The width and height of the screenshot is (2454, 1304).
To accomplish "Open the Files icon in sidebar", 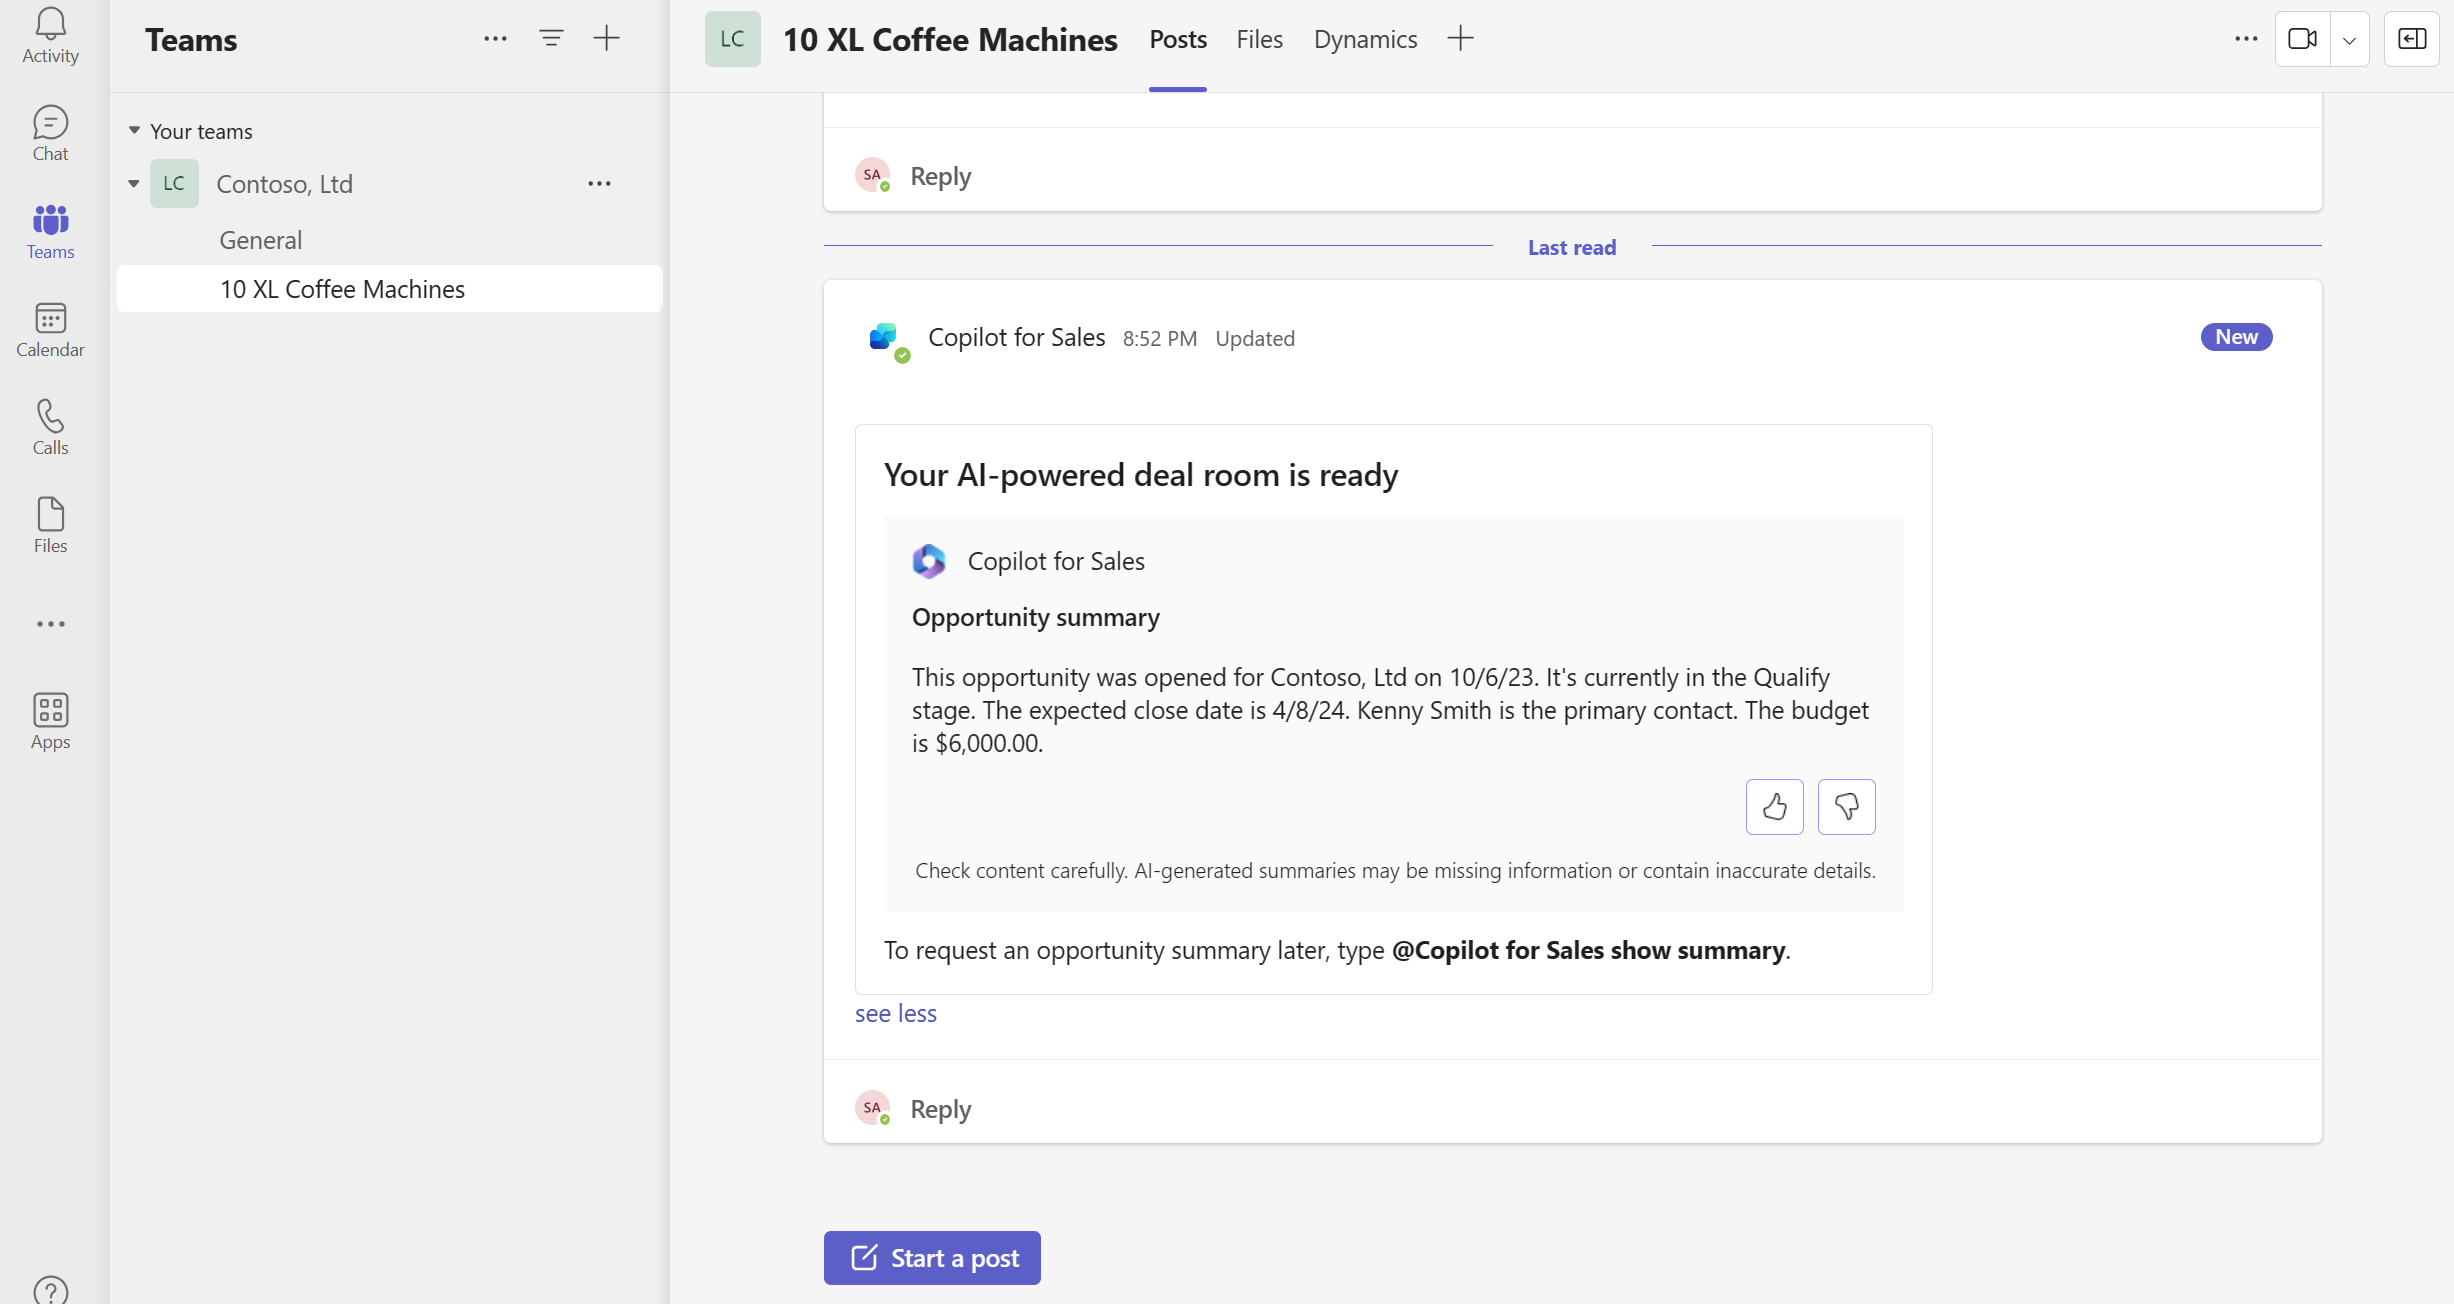I will [x=49, y=528].
